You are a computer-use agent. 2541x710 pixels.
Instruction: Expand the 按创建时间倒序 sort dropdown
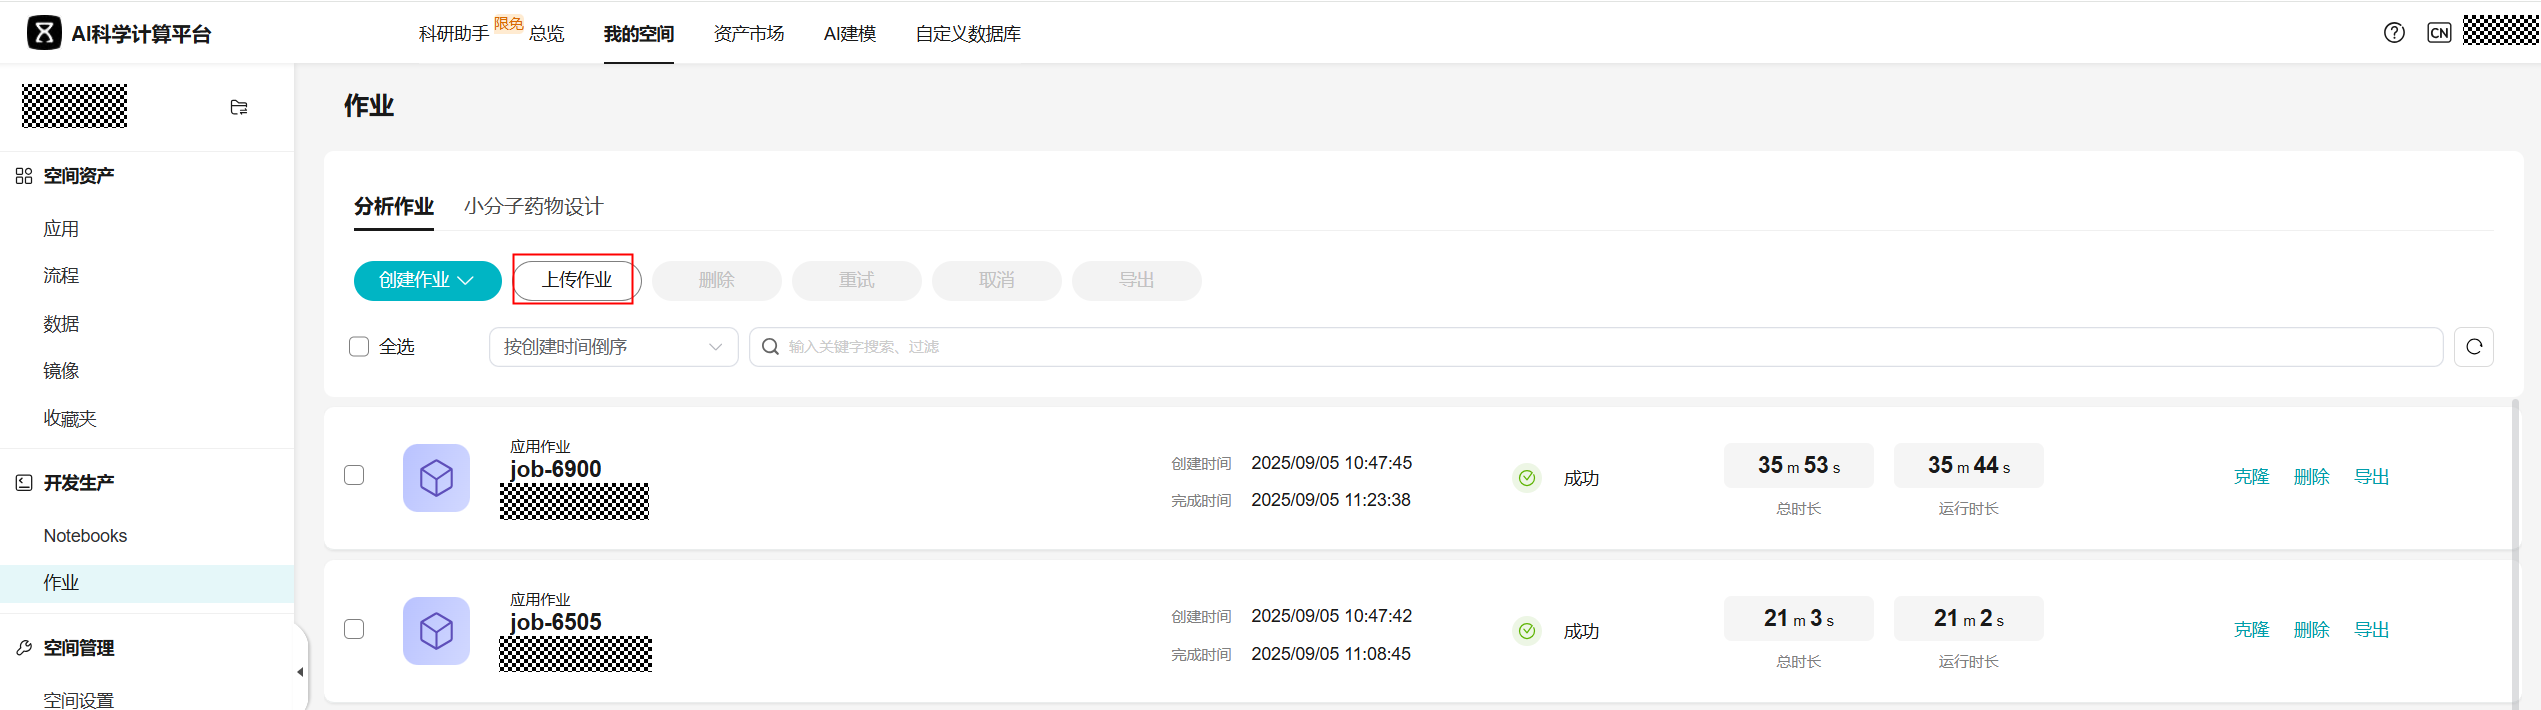[613, 347]
